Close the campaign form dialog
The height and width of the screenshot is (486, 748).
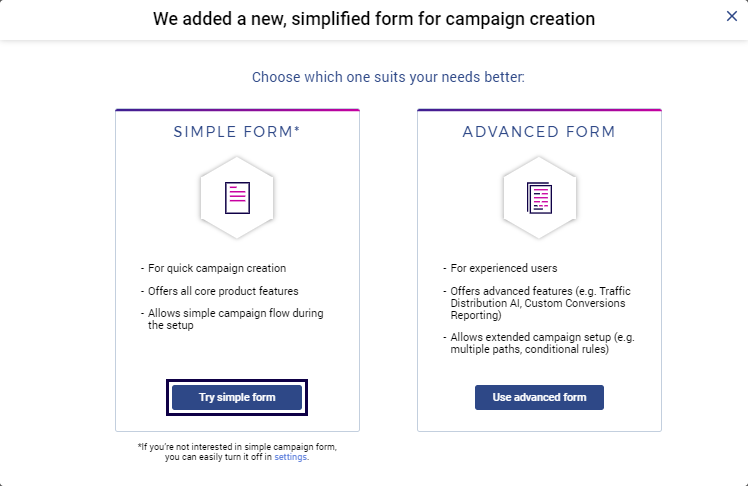pos(732,16)
